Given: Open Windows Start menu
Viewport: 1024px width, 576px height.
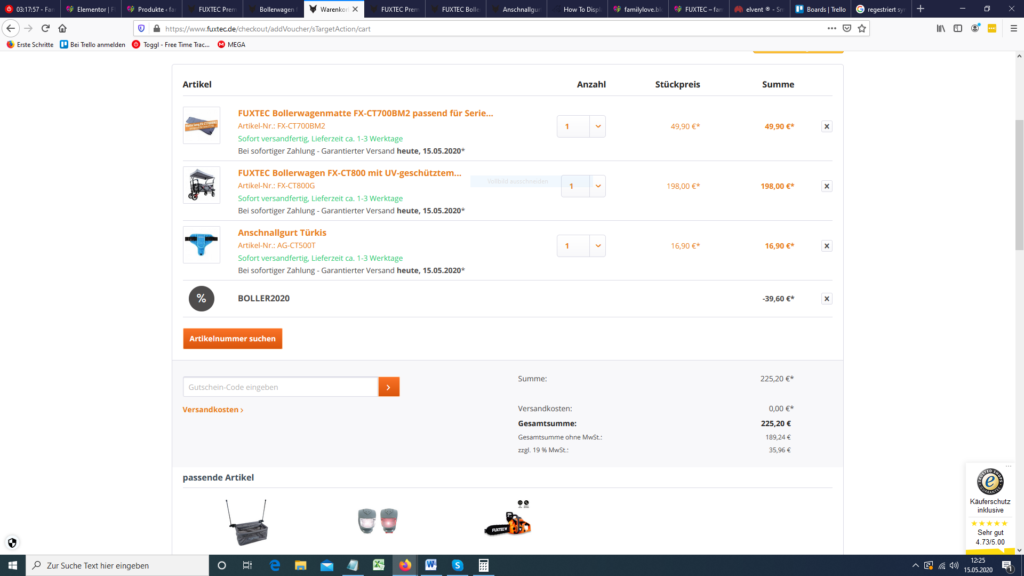Looking at the screenshot, I should pyautogui.click(x=12, y=565).
